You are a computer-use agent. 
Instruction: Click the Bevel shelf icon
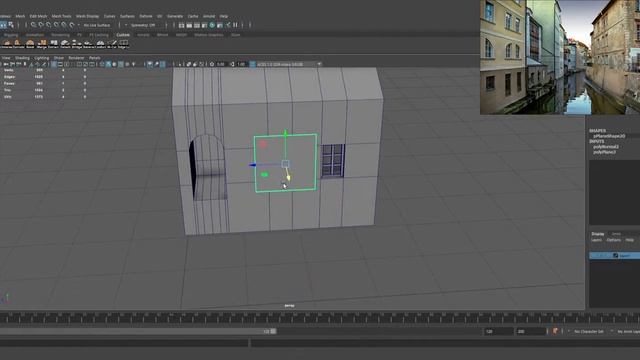(30, 43)
